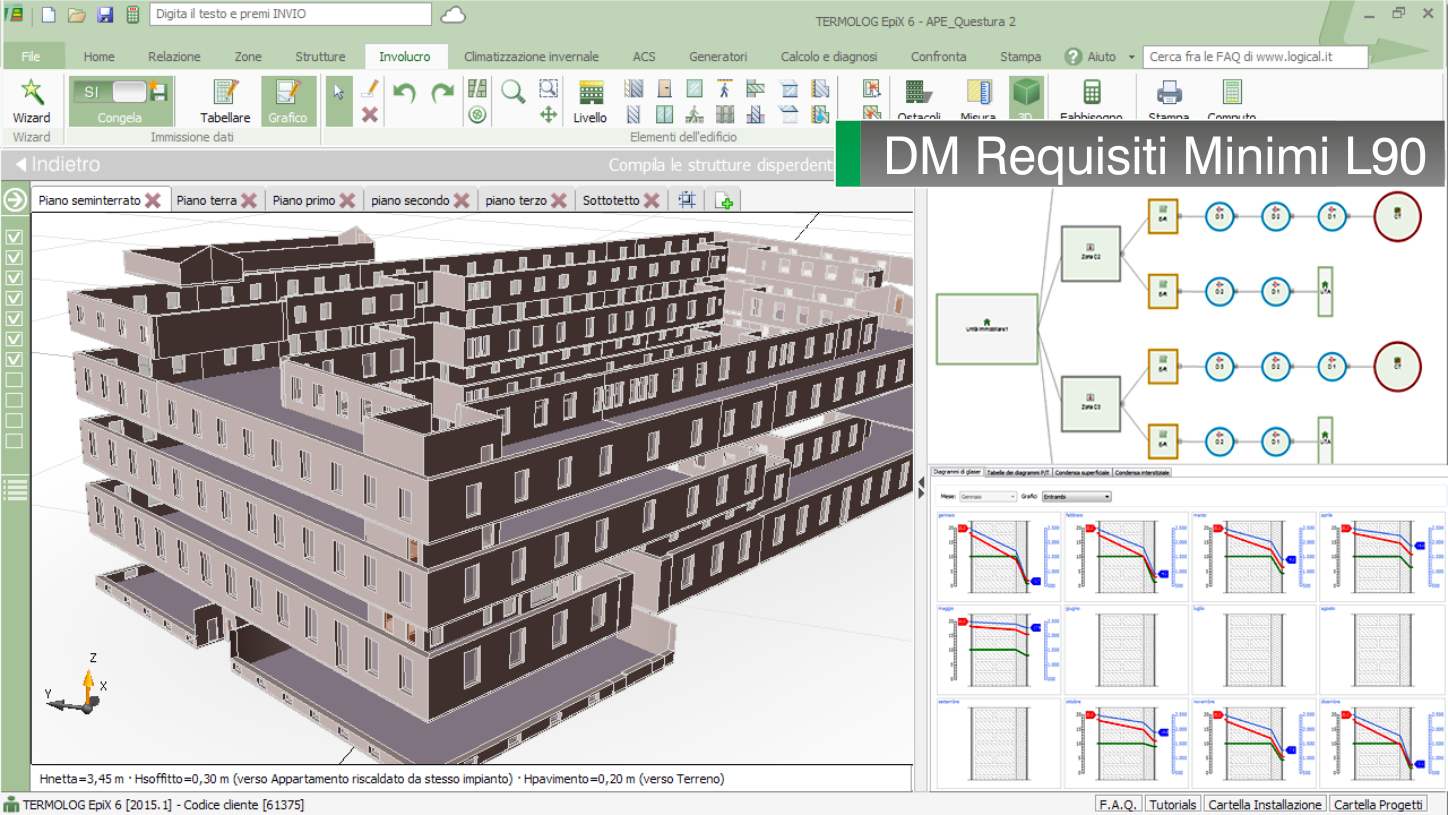The height and width of the screenshot is (815, 1448).
Task: Add a new floor with the plus icon
Action: coord(725,201)
